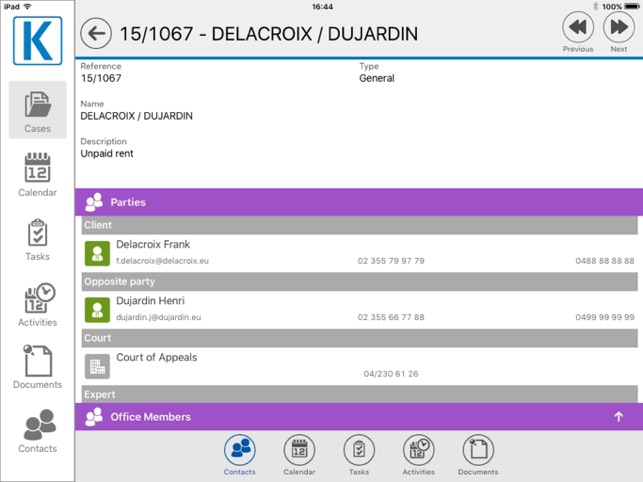
Task: Expand Office Members with the up arrow
Action: [619, 417]
